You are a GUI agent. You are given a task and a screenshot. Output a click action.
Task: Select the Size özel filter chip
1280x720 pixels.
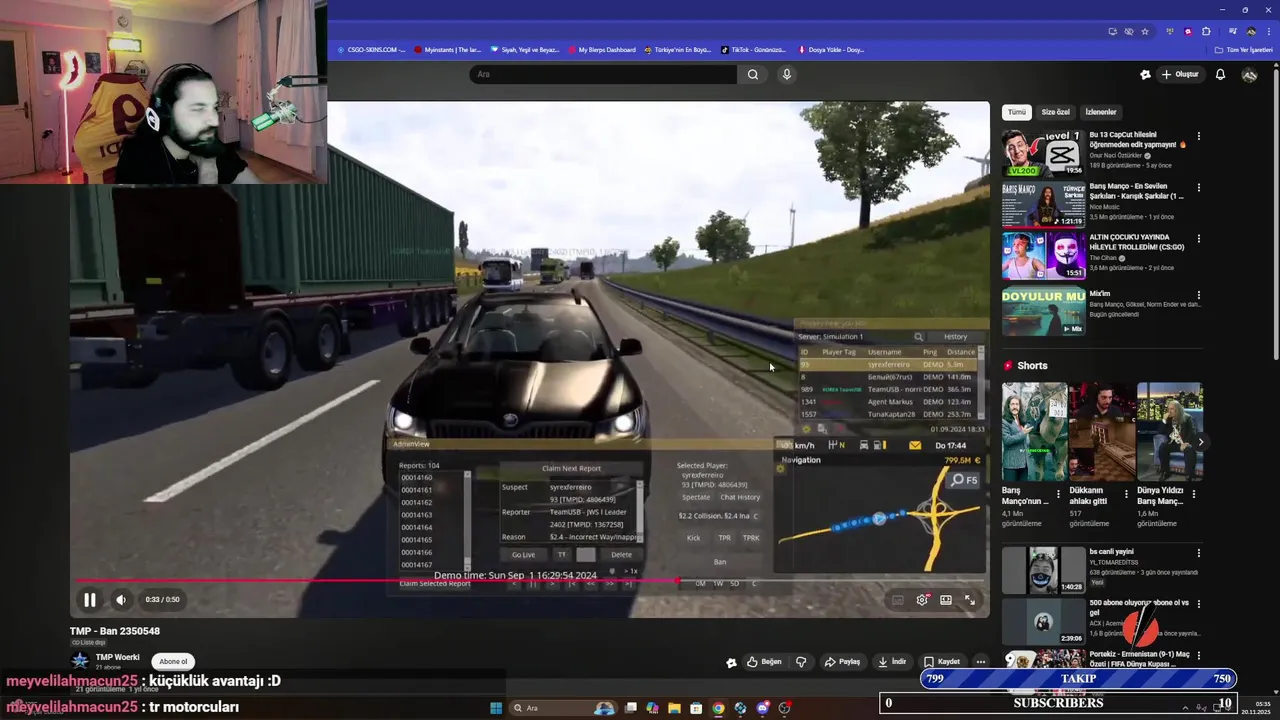pos(1055,112)
